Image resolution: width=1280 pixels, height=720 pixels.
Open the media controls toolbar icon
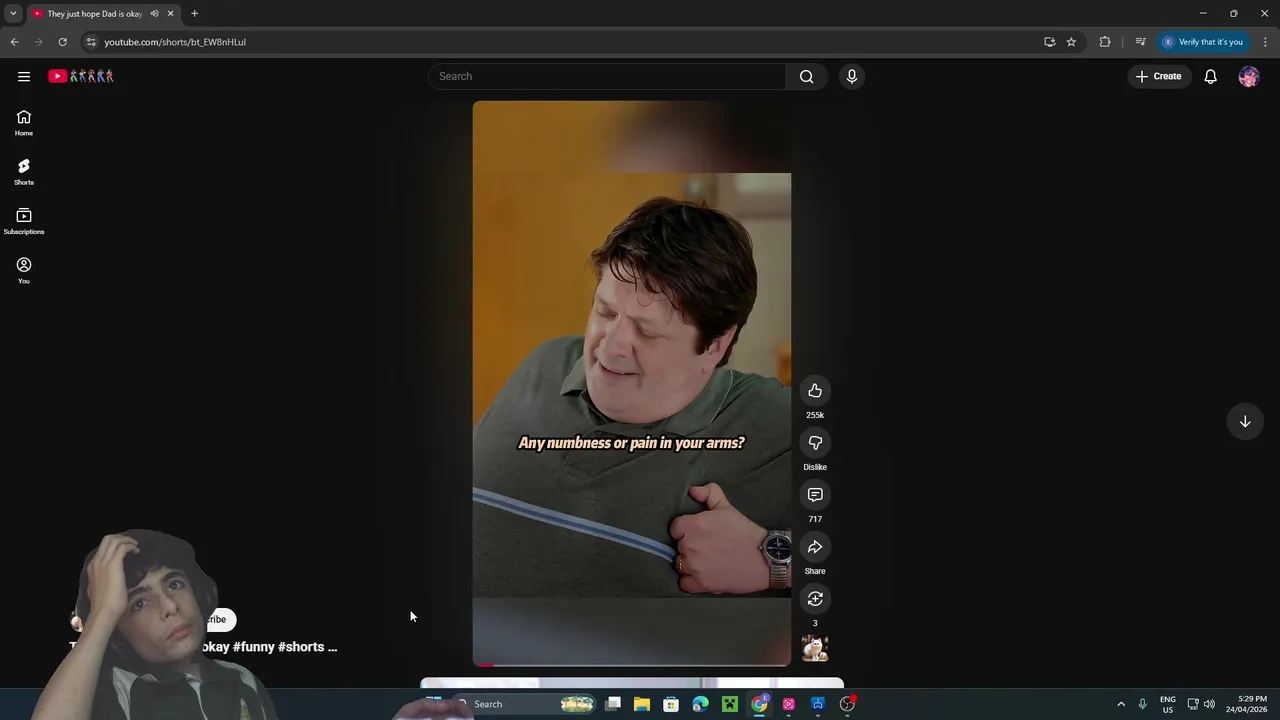[x=1140, y=42]
